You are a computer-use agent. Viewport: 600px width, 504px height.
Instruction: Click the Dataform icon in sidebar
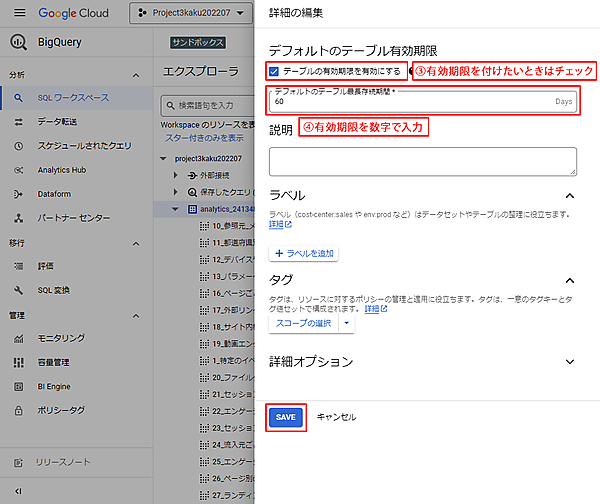coord(18,194)
